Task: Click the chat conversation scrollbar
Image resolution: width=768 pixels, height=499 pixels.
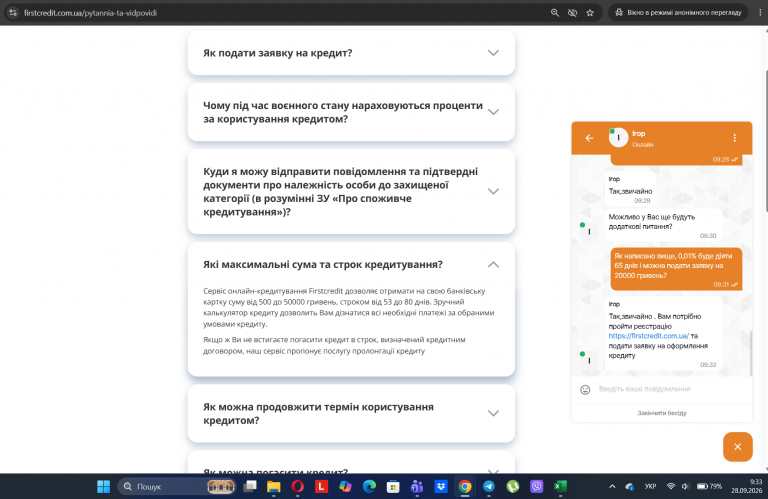Action: [x=750, y=353]
